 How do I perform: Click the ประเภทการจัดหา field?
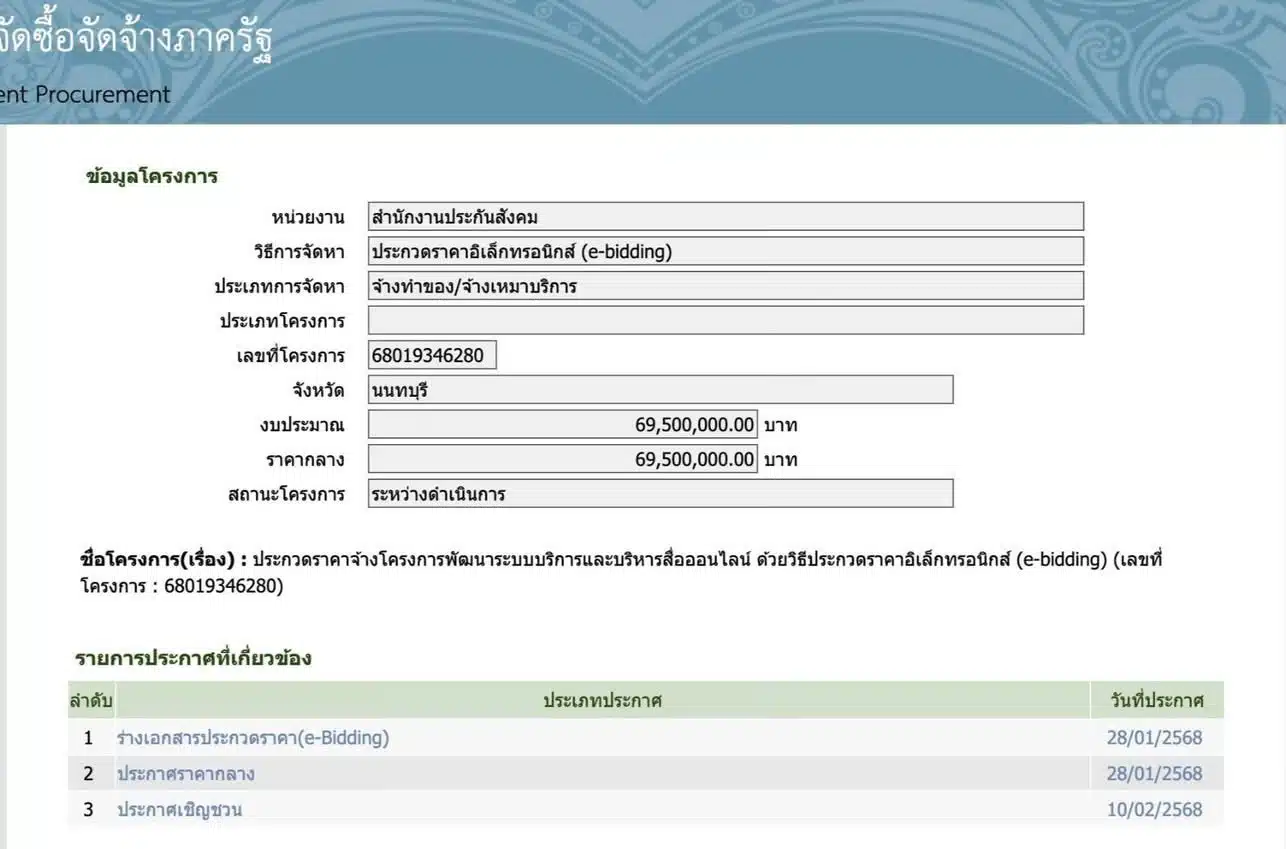click(x=725, y=286)
